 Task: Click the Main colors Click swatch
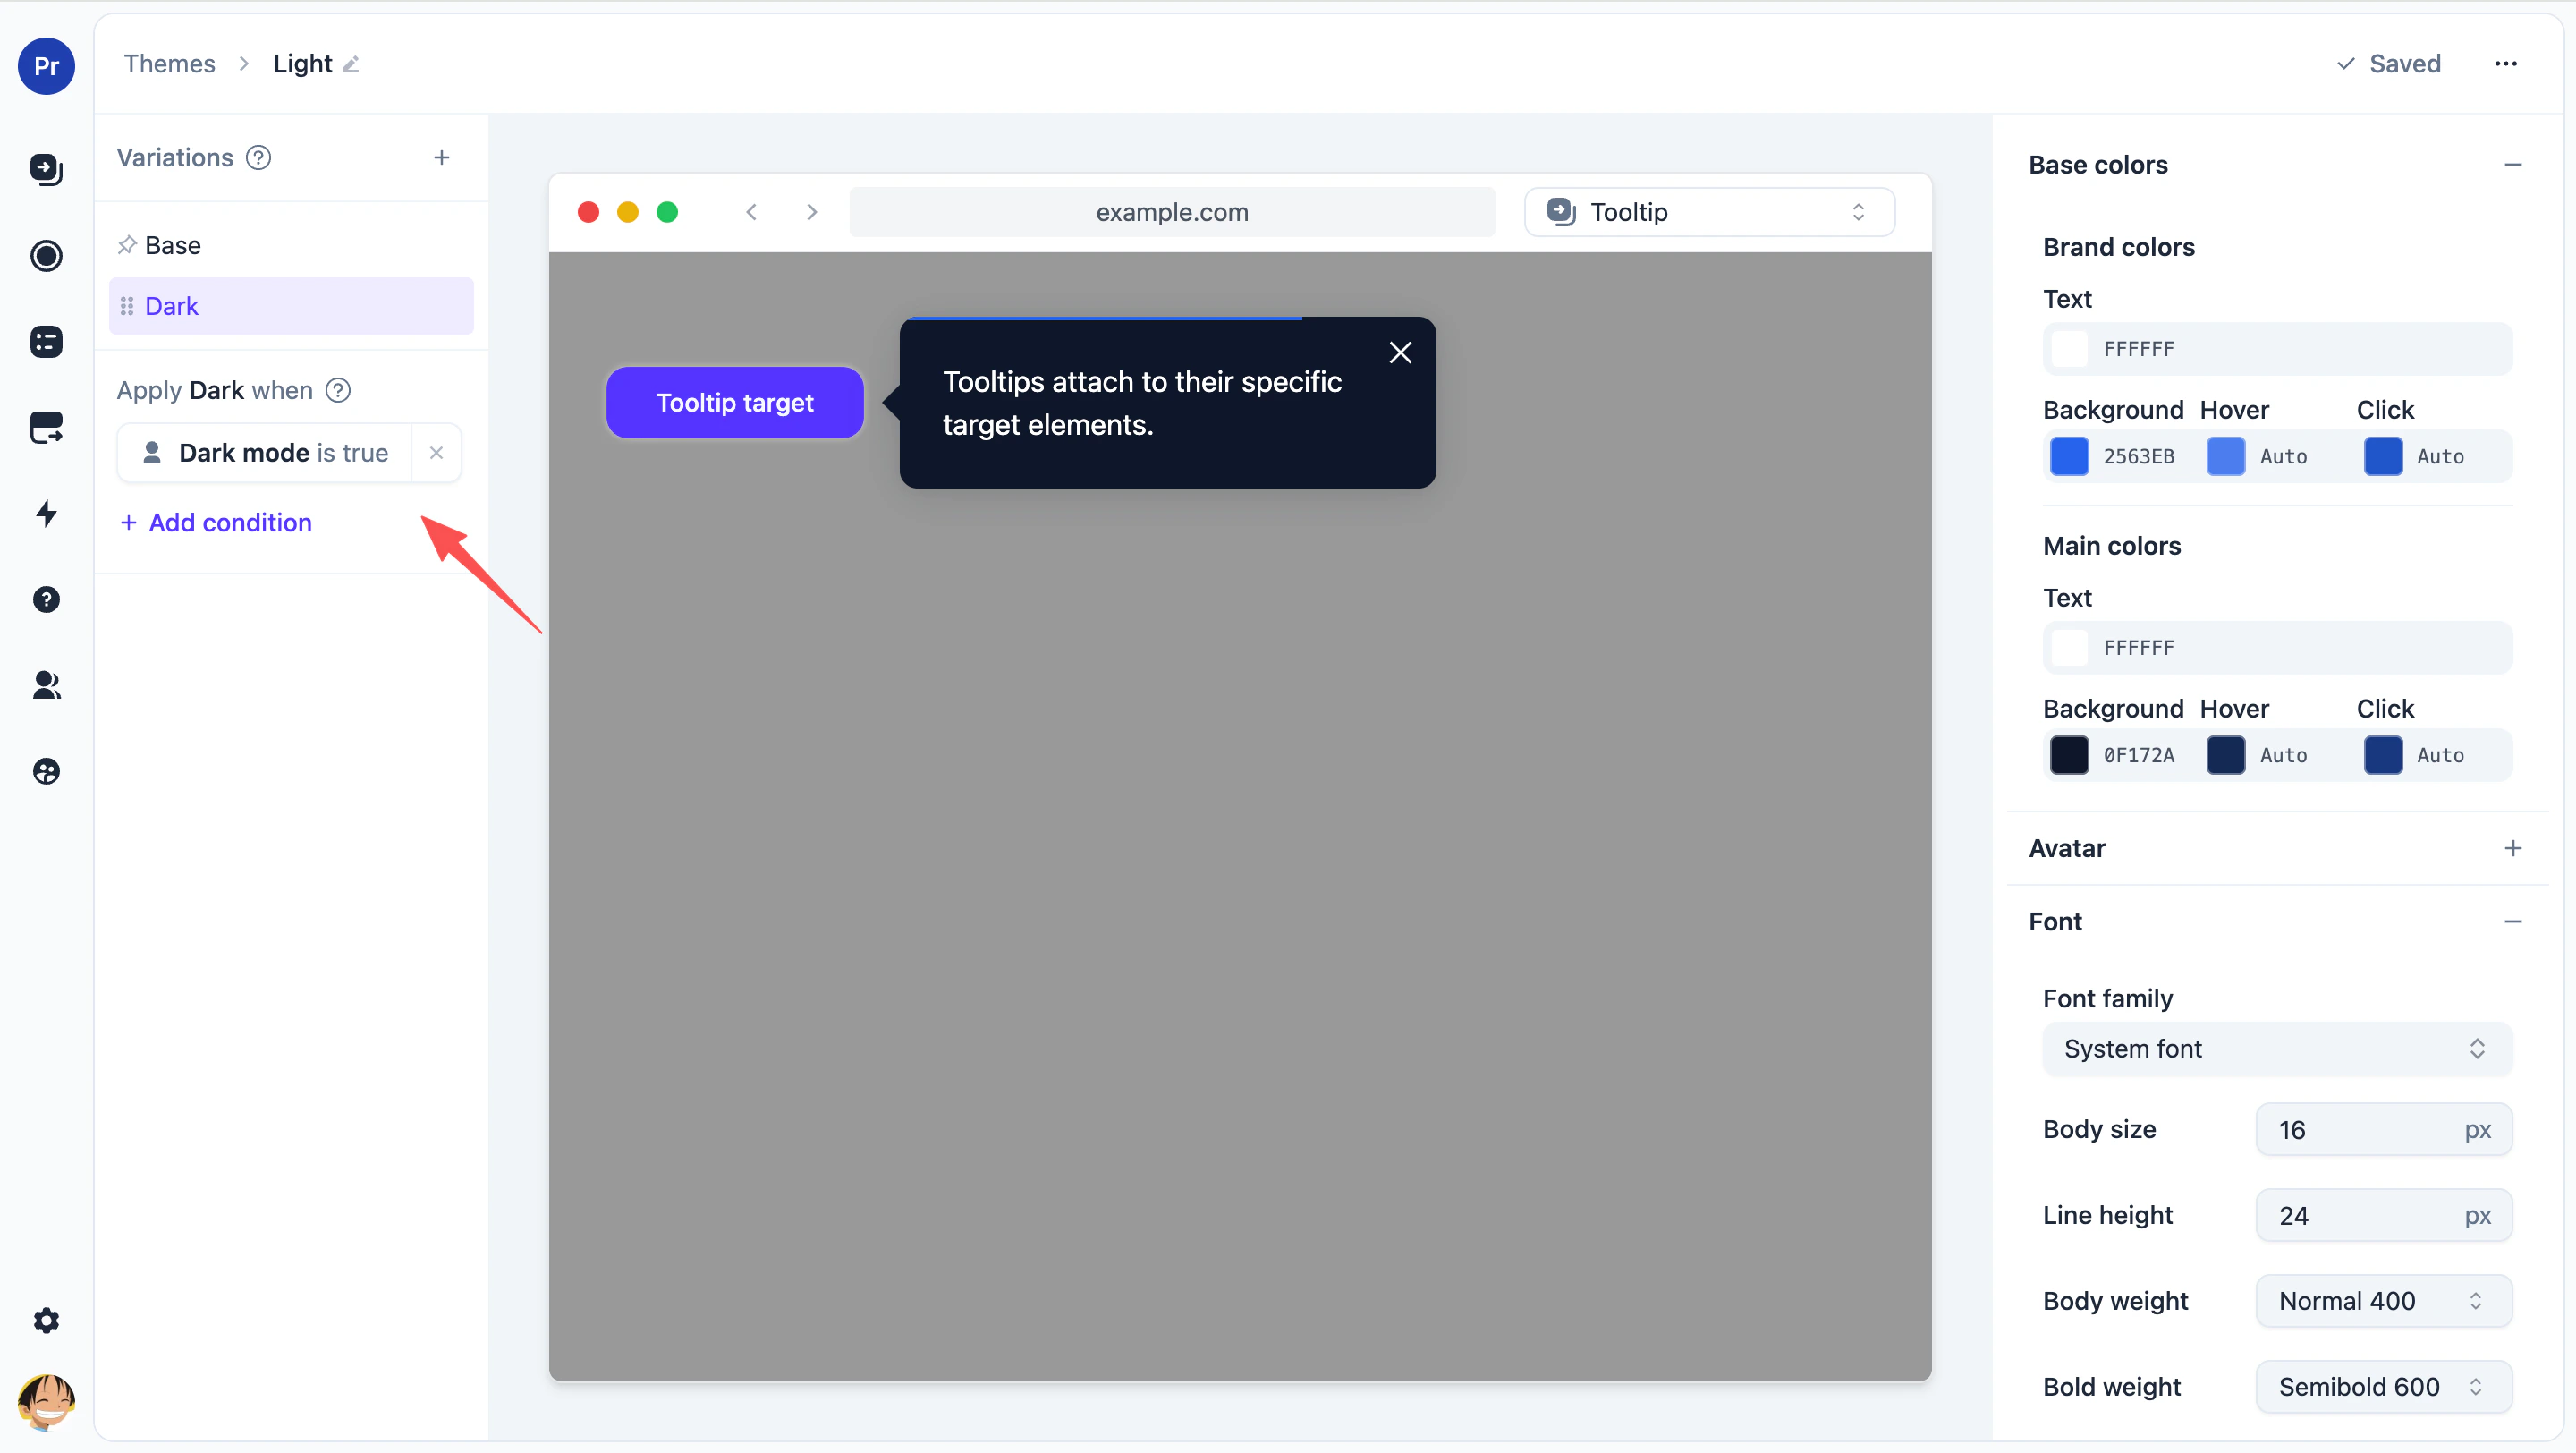click(2383, 755)
